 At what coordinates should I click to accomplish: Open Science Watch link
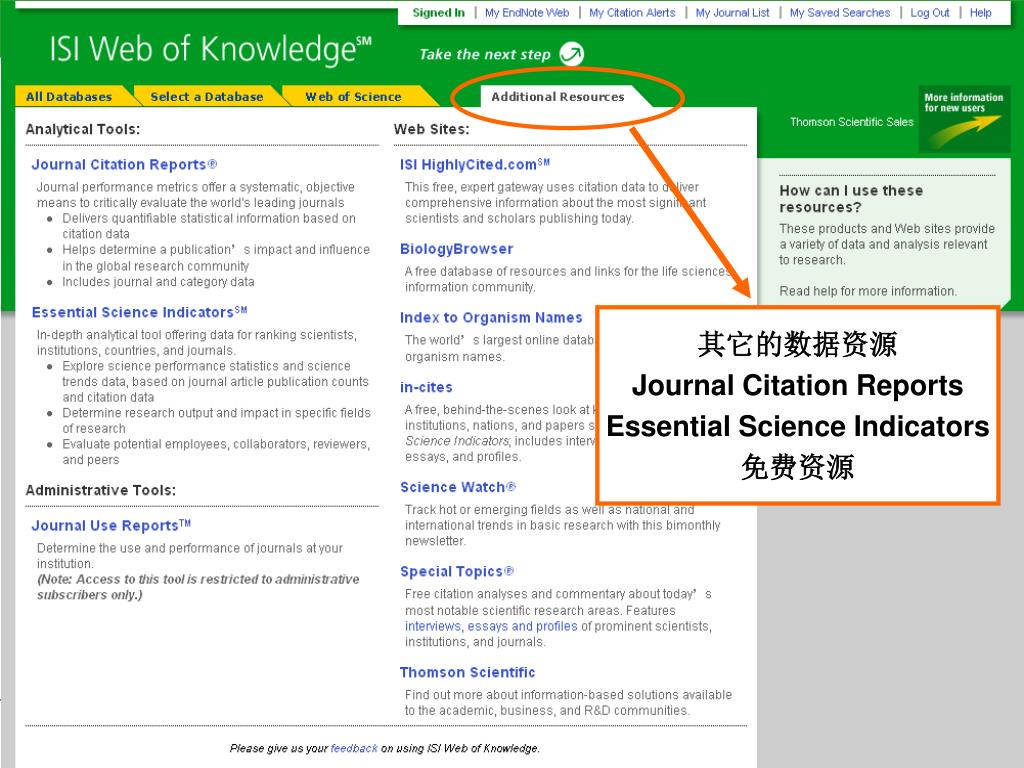[458, 487]
